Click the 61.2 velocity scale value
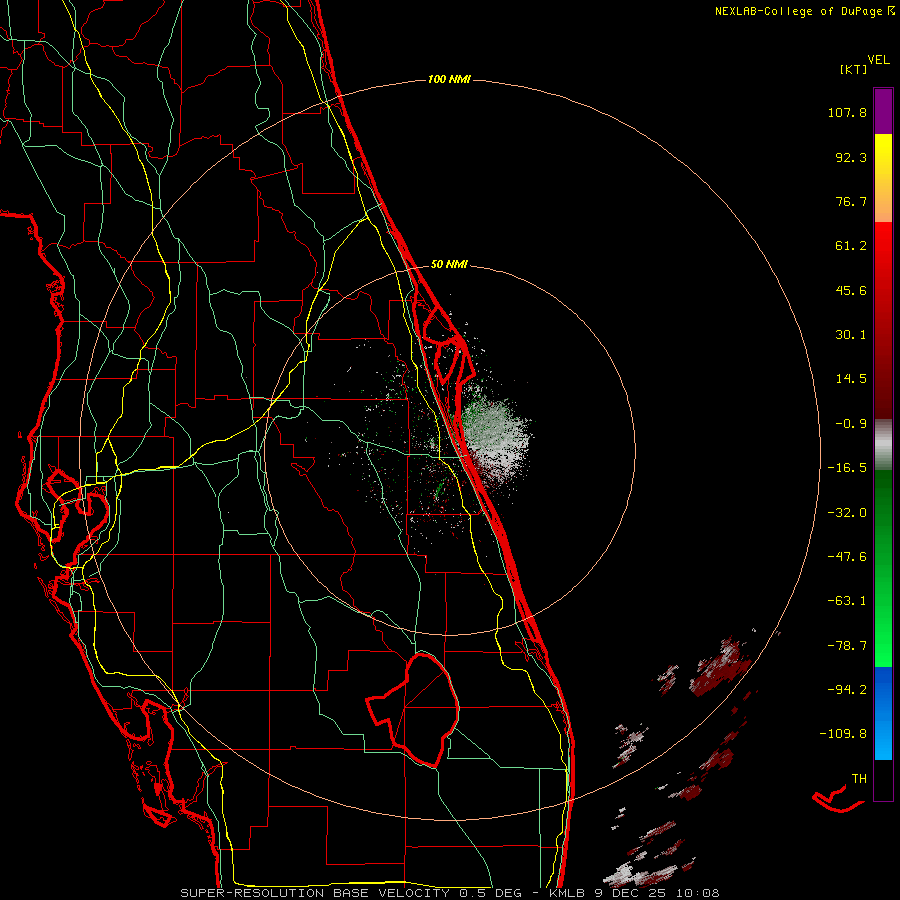Image resolution: width=900 pixels, height=900 pixels. tap(851, 246)
